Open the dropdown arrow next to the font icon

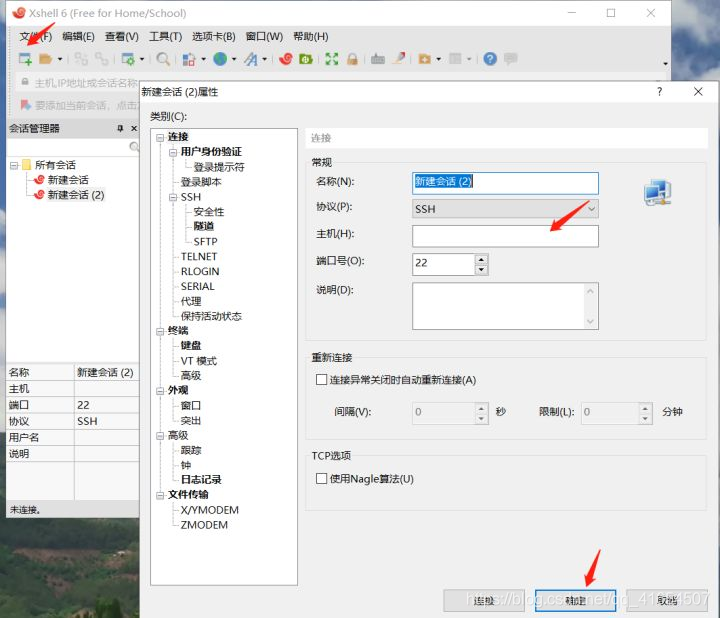[264, 59]
